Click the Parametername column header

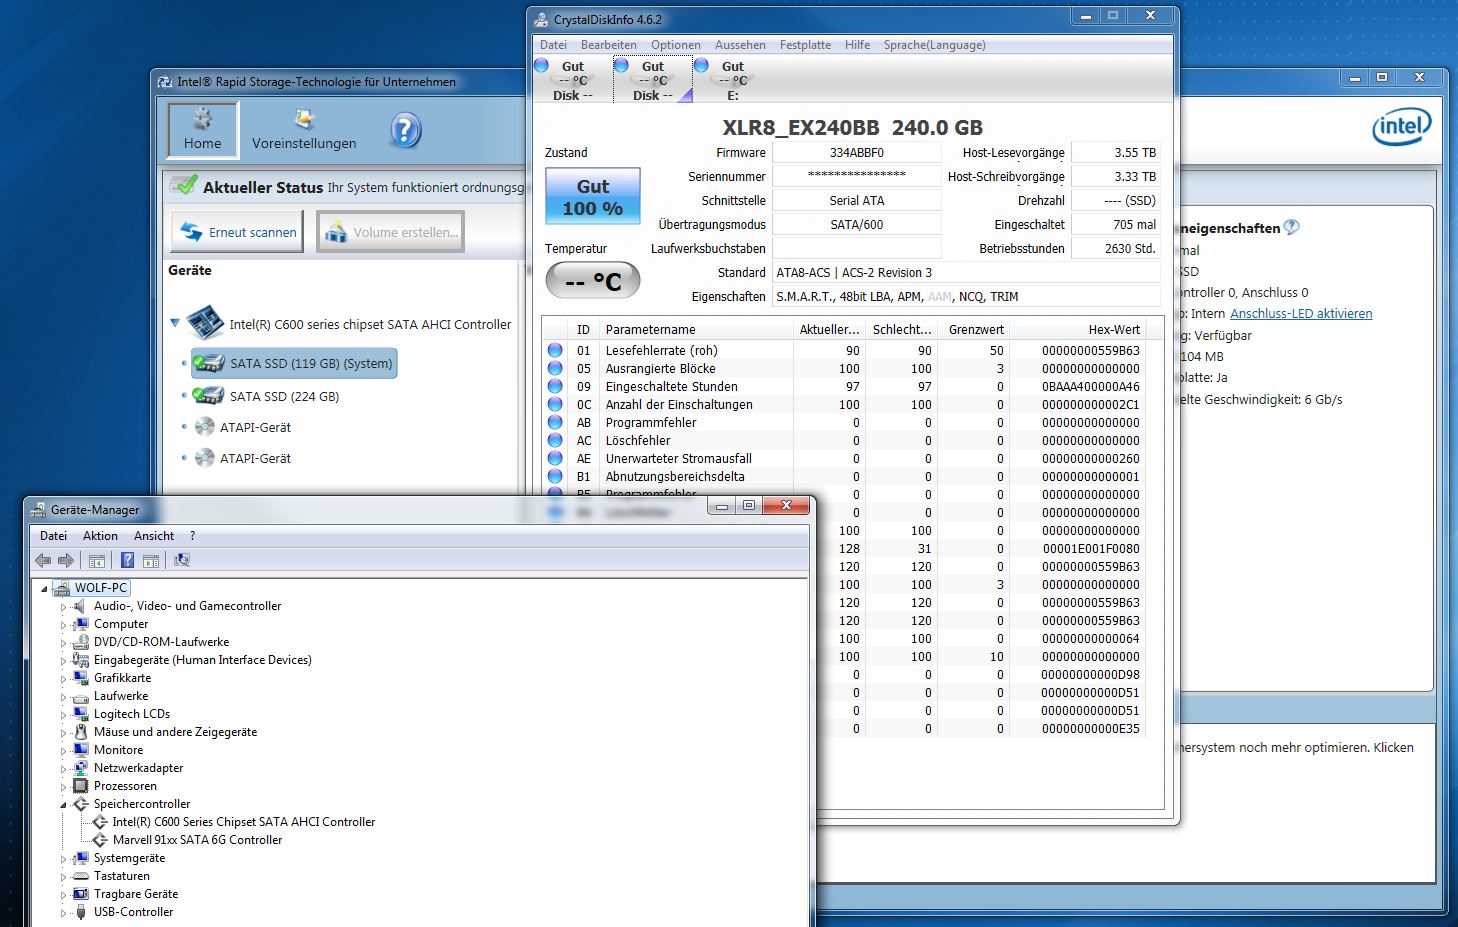pos(695,329)
